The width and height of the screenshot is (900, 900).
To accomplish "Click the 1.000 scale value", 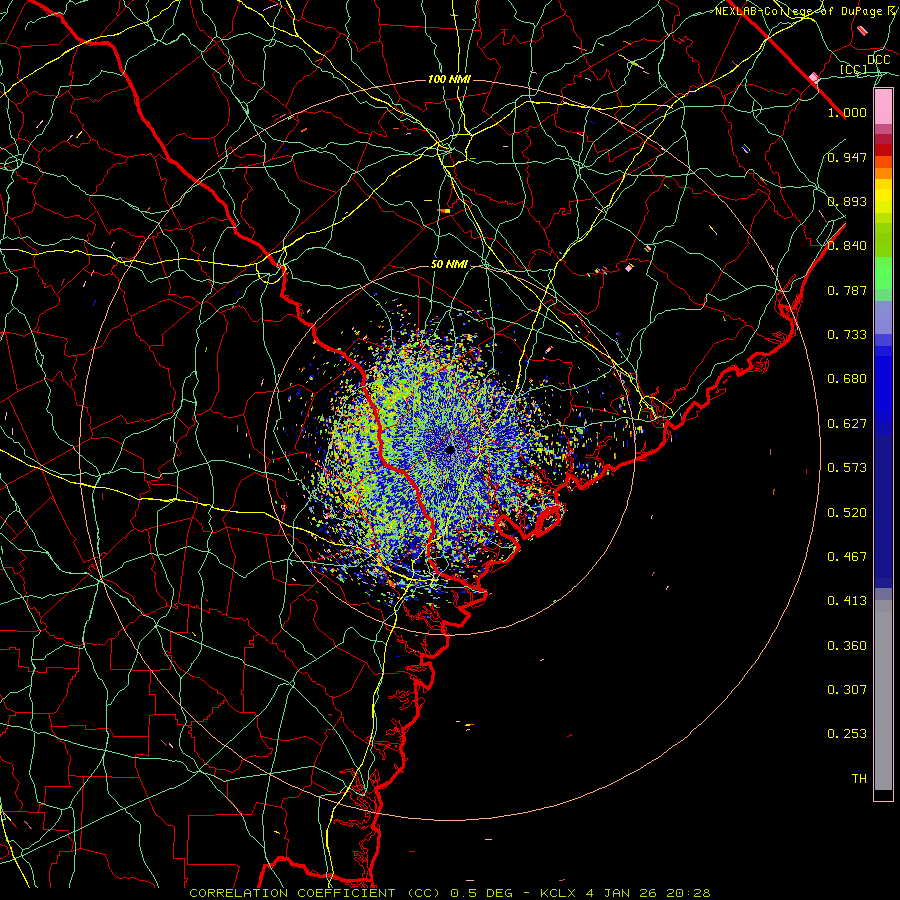I will click(x=847, y=112).
